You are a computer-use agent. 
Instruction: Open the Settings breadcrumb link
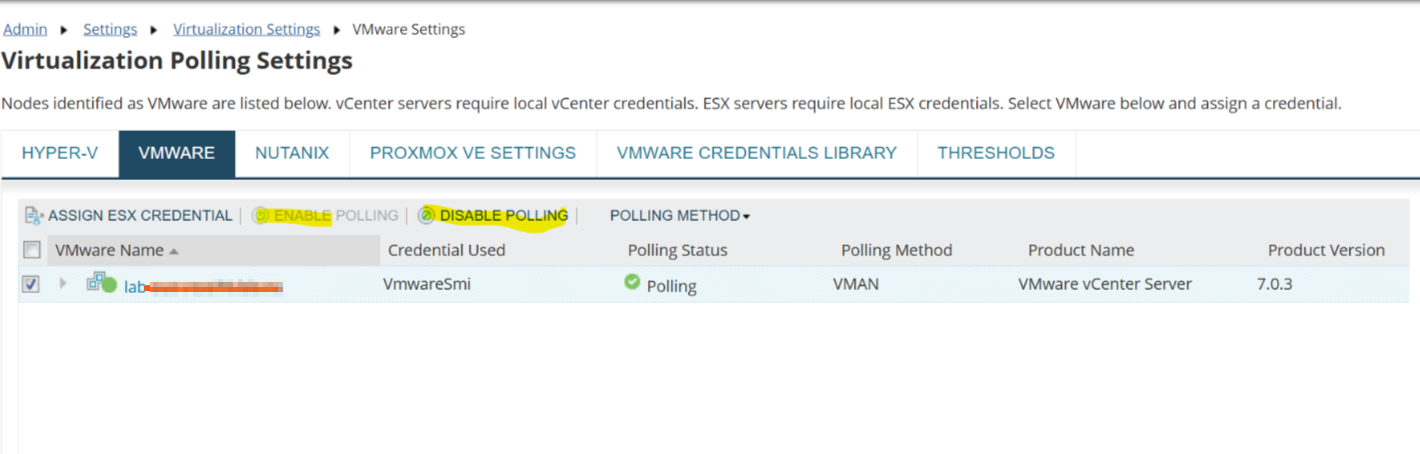click(110, 29)
